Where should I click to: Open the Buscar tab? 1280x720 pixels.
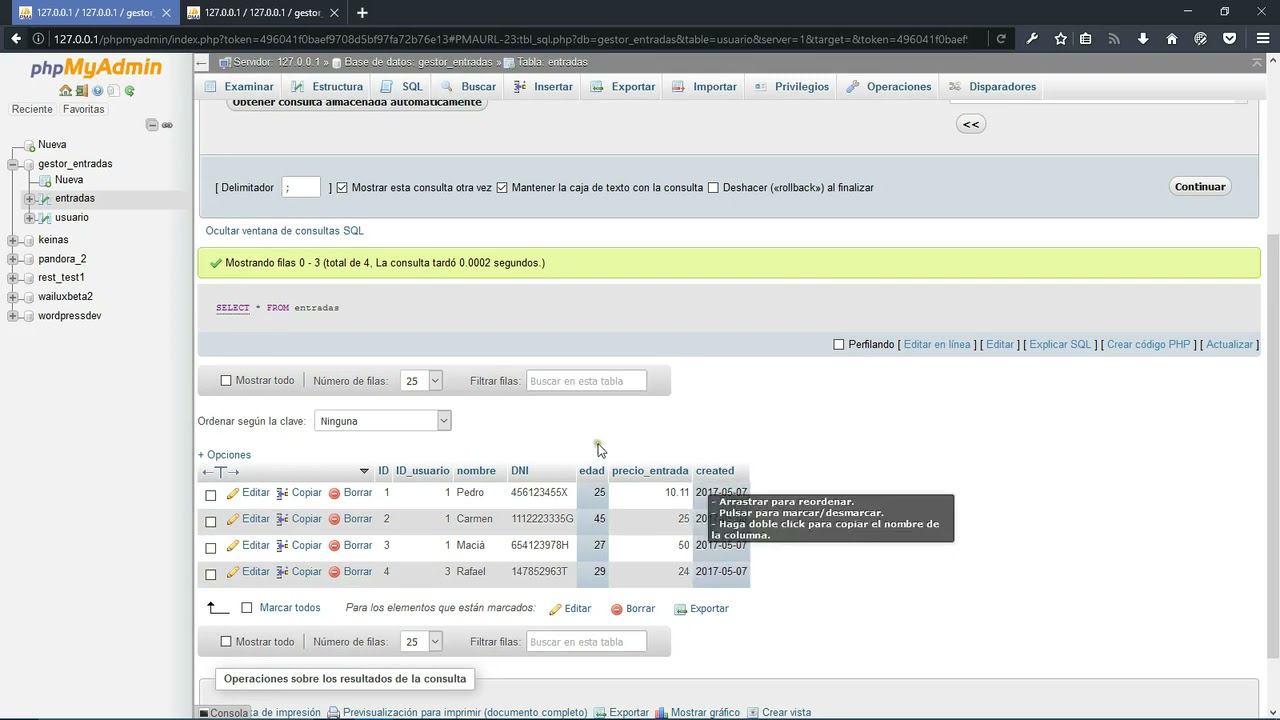468,87
